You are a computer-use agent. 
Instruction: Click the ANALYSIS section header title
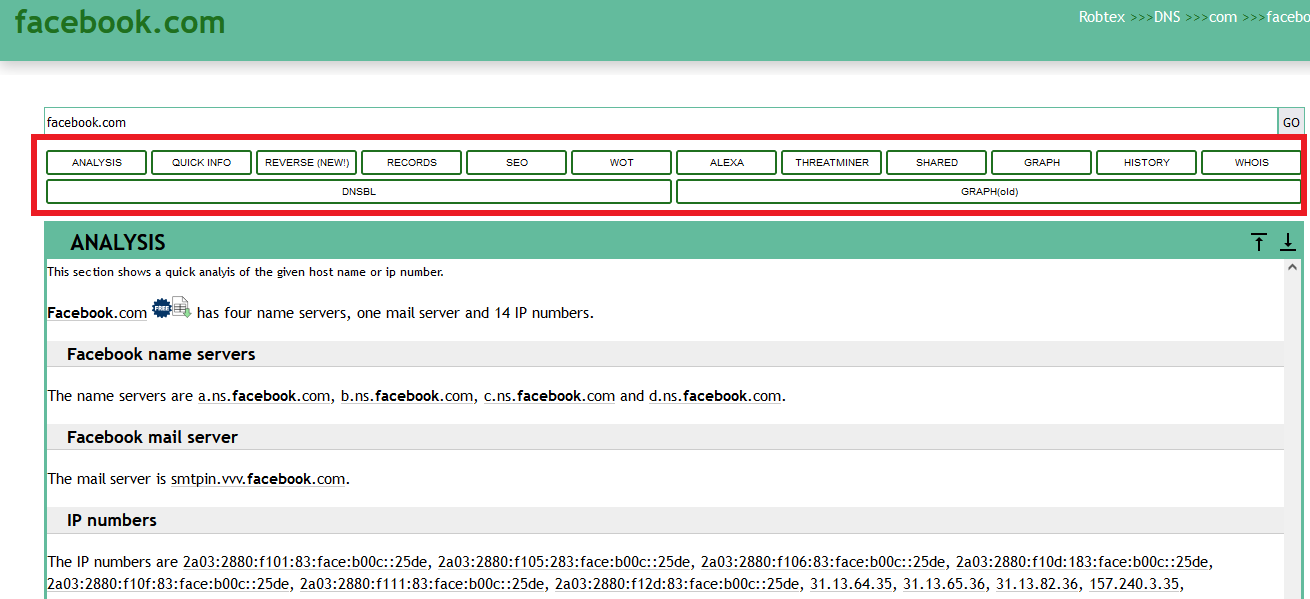118,242
